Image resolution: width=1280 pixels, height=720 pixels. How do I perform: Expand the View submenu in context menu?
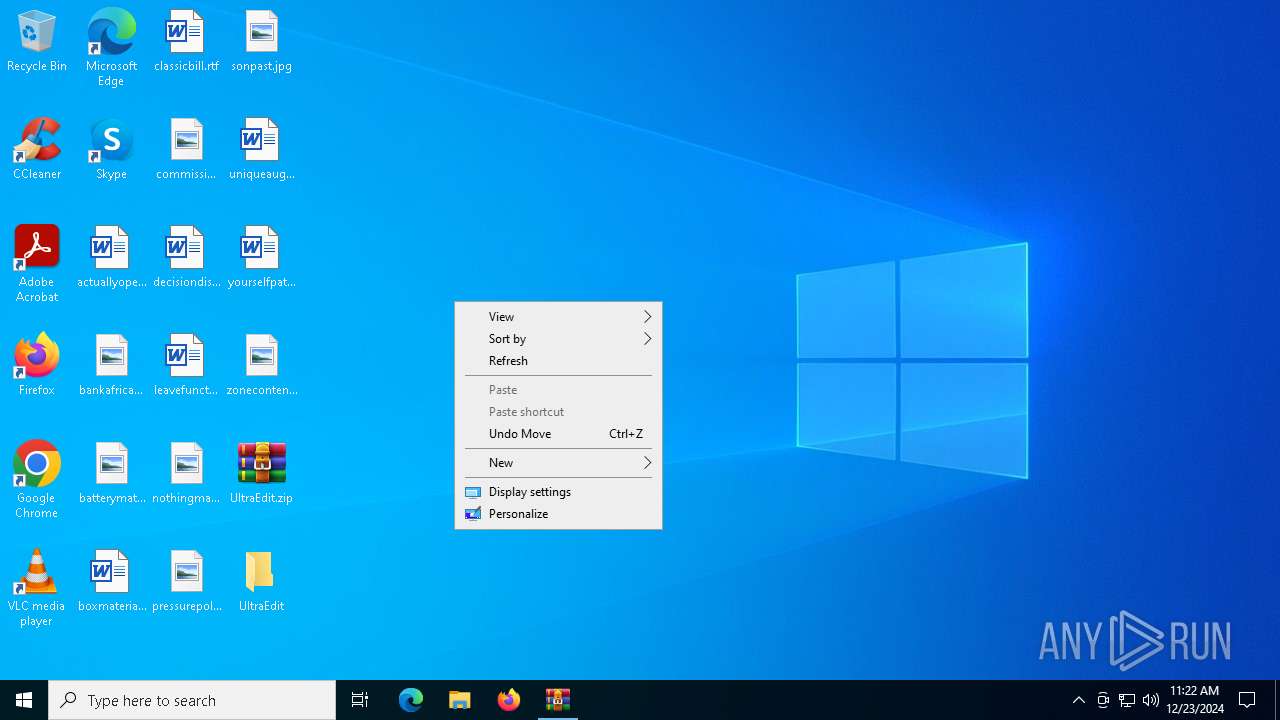pyautogui.click(x=558, y=317)
